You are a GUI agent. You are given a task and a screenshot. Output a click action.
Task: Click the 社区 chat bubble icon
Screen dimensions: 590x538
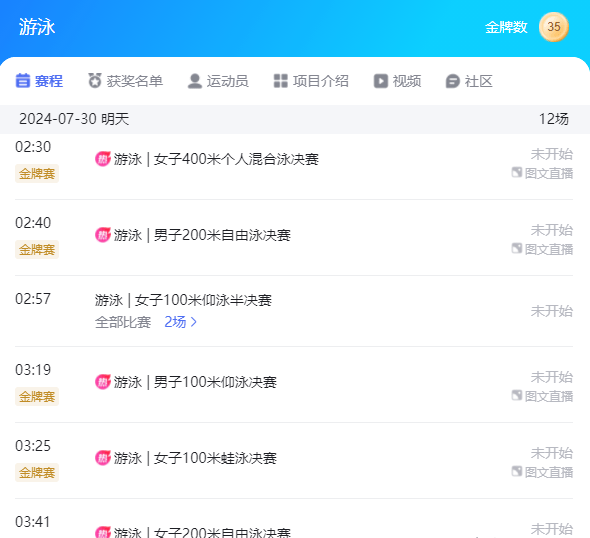pos(453,81)
